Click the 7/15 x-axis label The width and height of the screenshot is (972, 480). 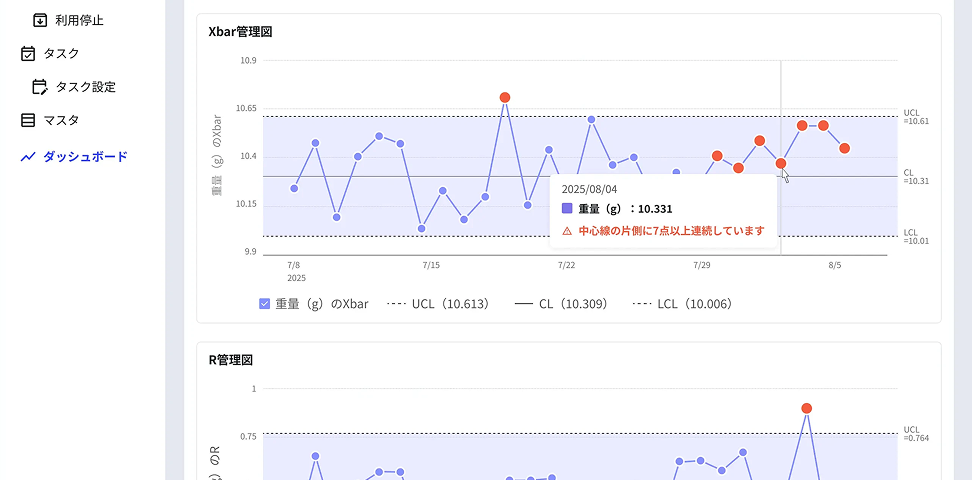pyautogui.click(x=431, y=265)
